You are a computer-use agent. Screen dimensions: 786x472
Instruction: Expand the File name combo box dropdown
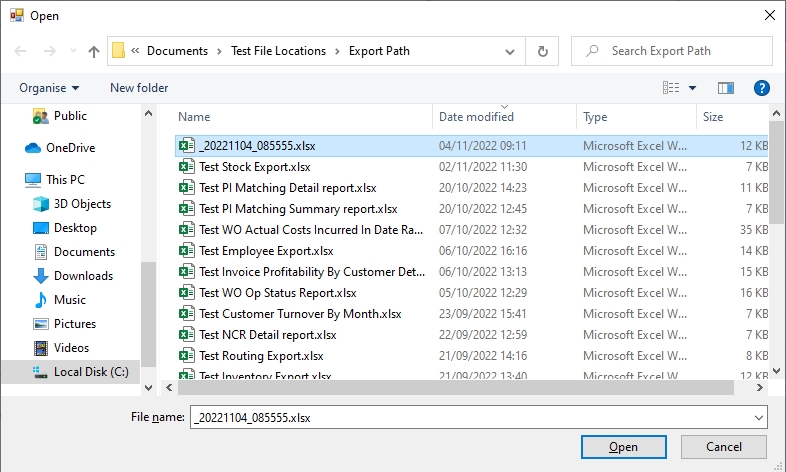[x=758, y=417]
